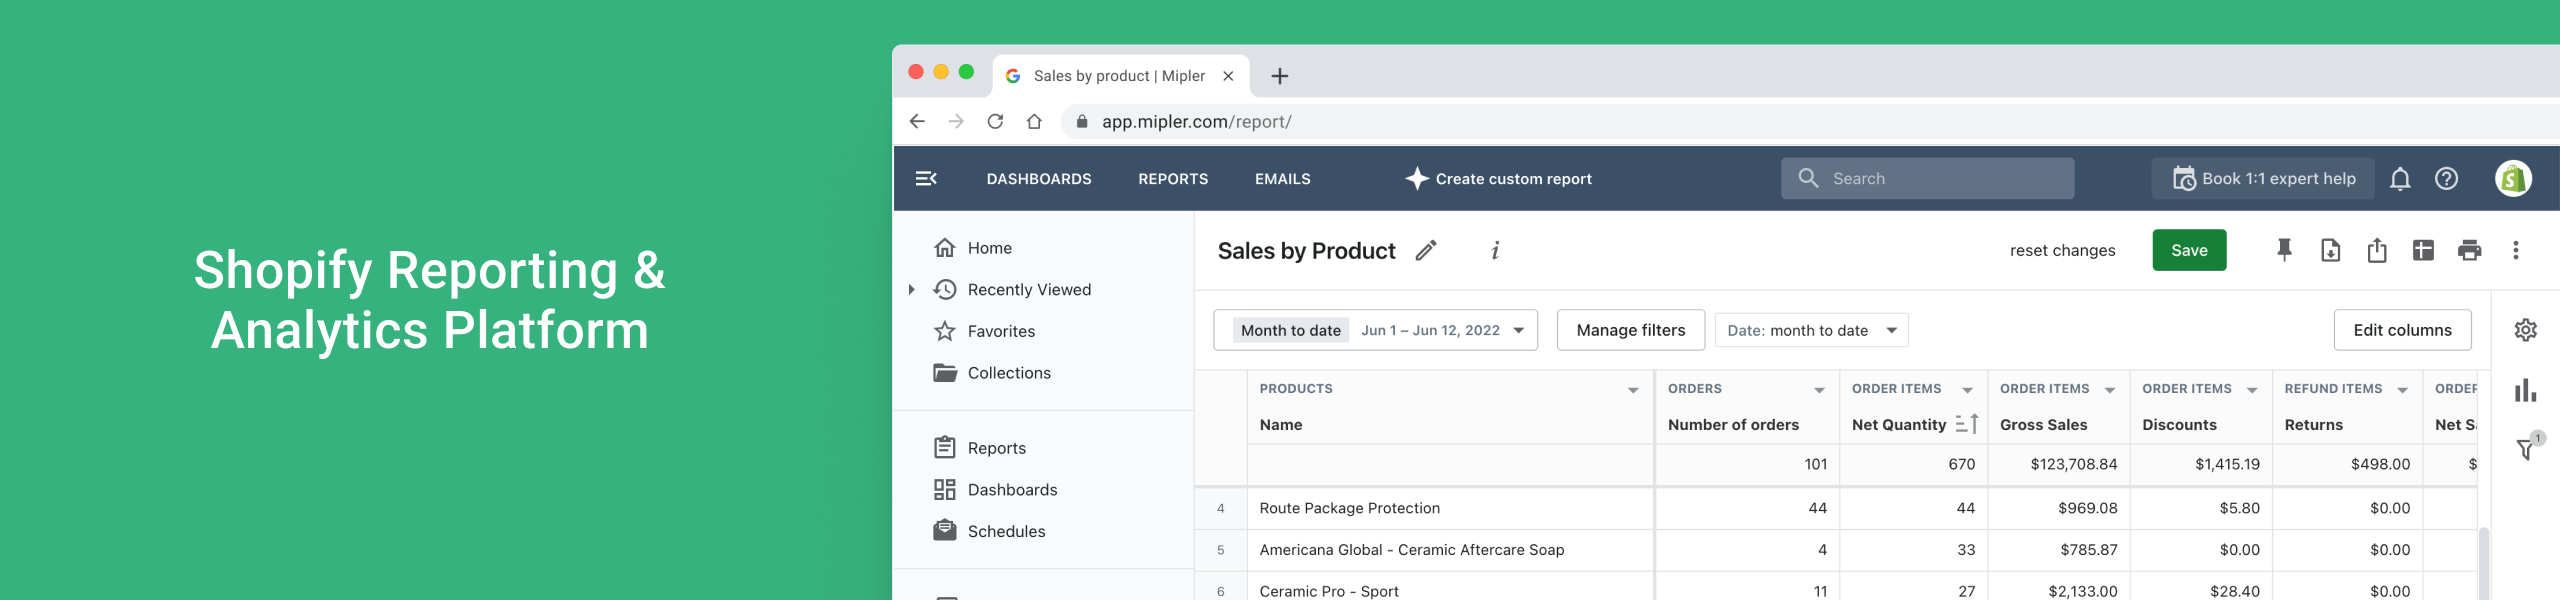Viewport: 2560px width, 600px height.
Task: Sort by Net Quantity sort icon
Action: [x=1967, y=424]
